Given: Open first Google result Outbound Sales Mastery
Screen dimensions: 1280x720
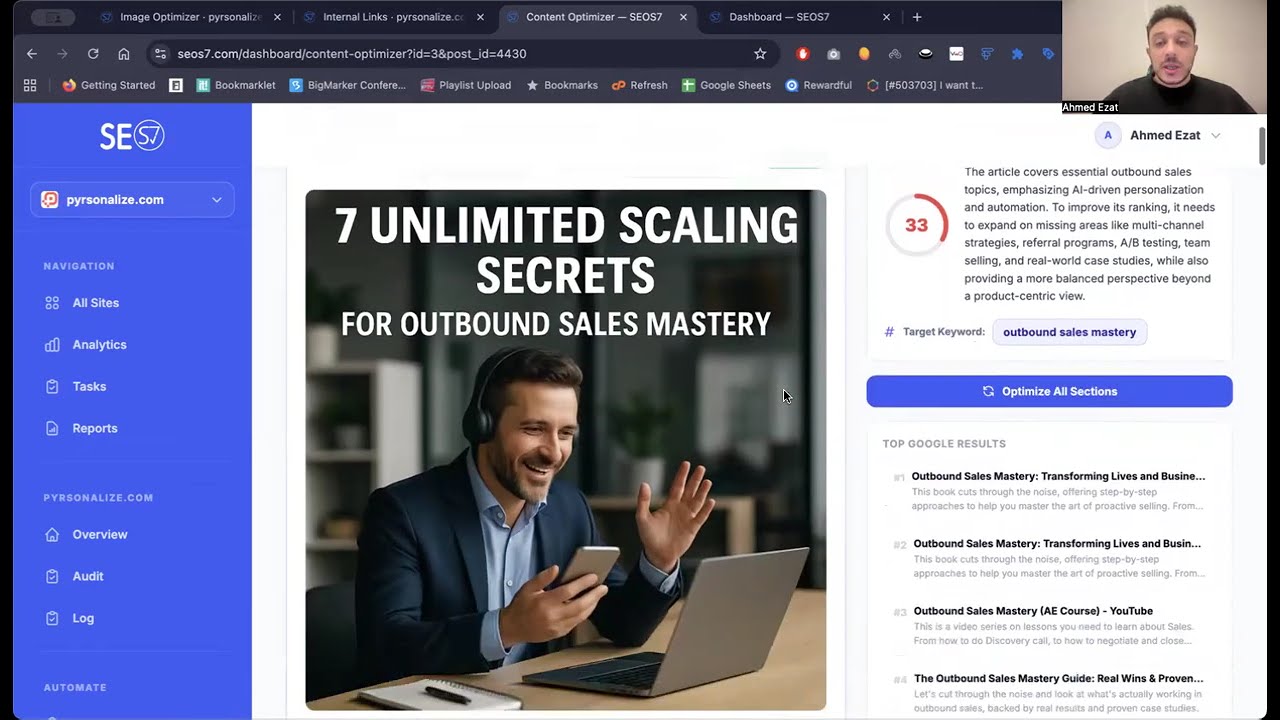Looking at the screenshot, I should [1058, 477].
